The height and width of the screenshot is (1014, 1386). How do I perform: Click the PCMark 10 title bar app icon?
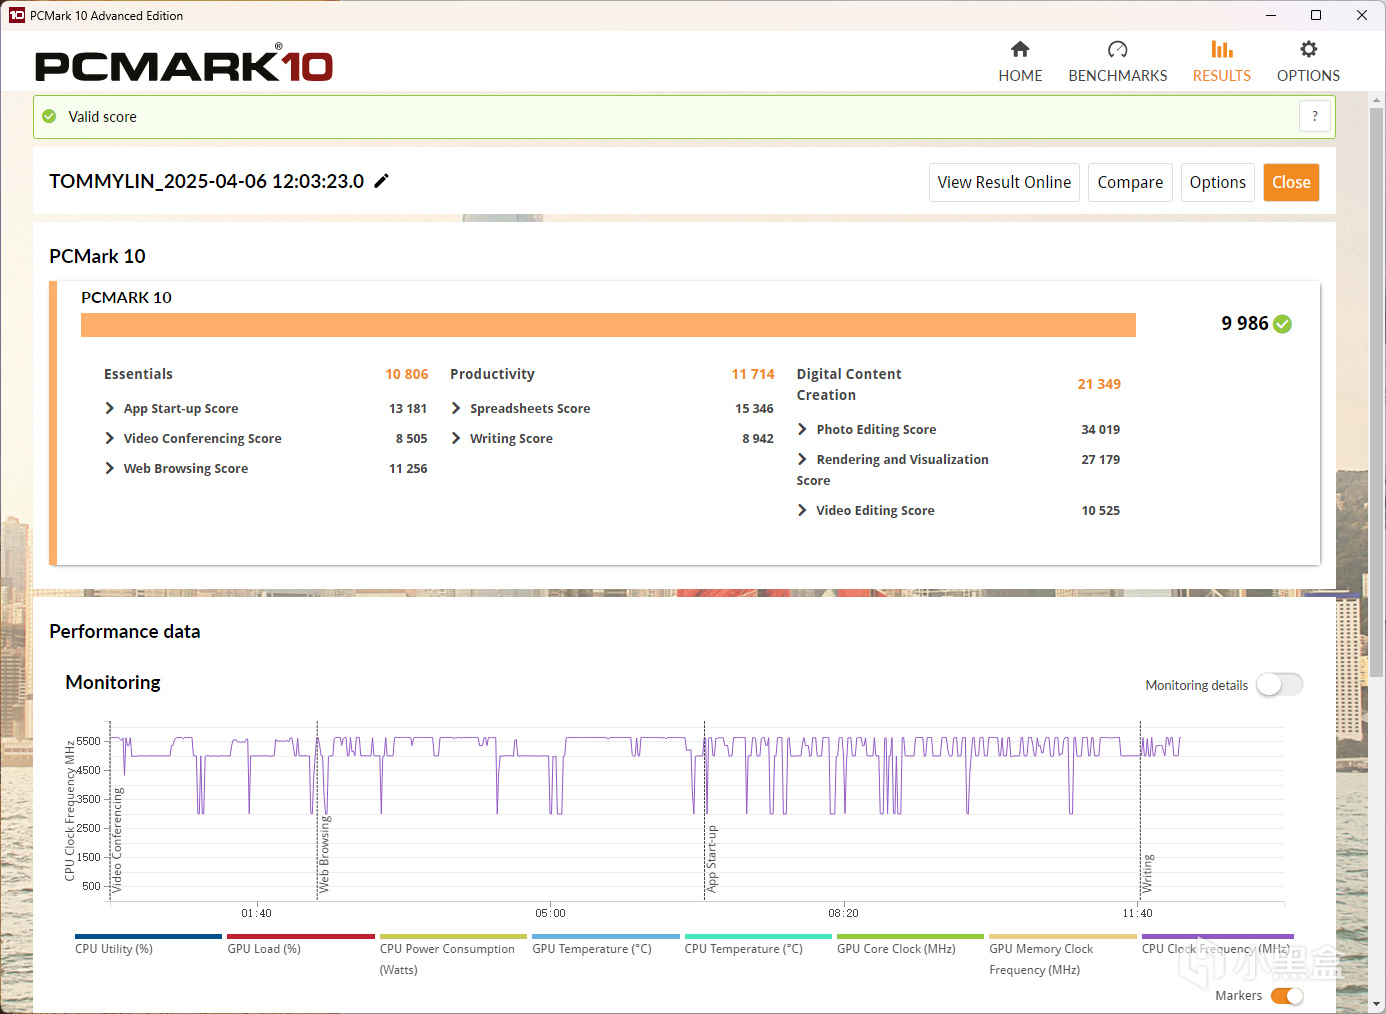16,15
